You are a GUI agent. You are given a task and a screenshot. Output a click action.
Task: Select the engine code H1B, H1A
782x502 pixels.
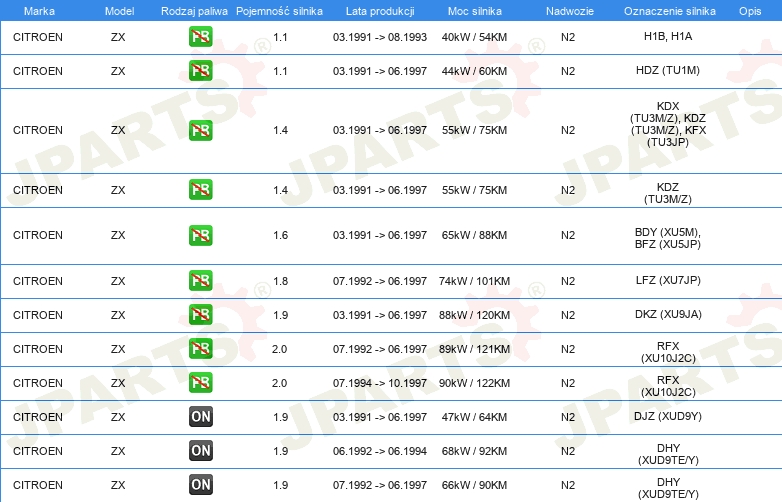668,36
